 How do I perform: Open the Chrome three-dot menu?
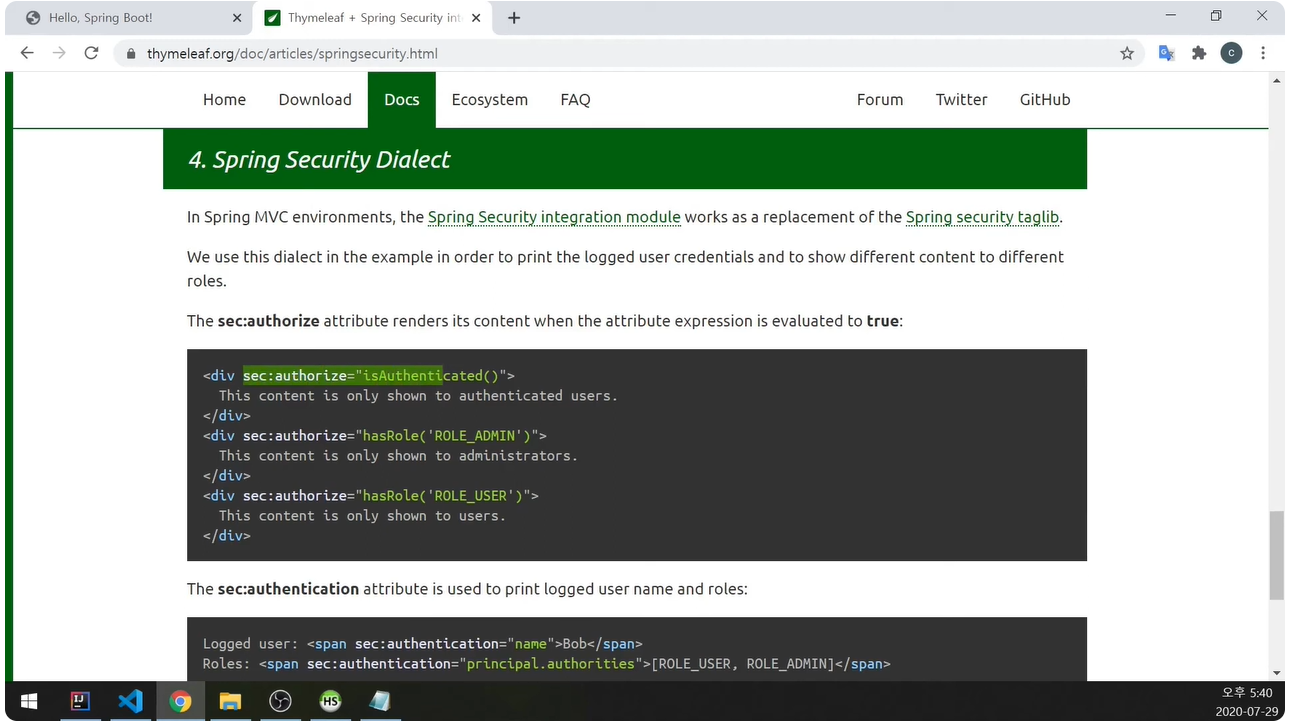pos(1263,53)
